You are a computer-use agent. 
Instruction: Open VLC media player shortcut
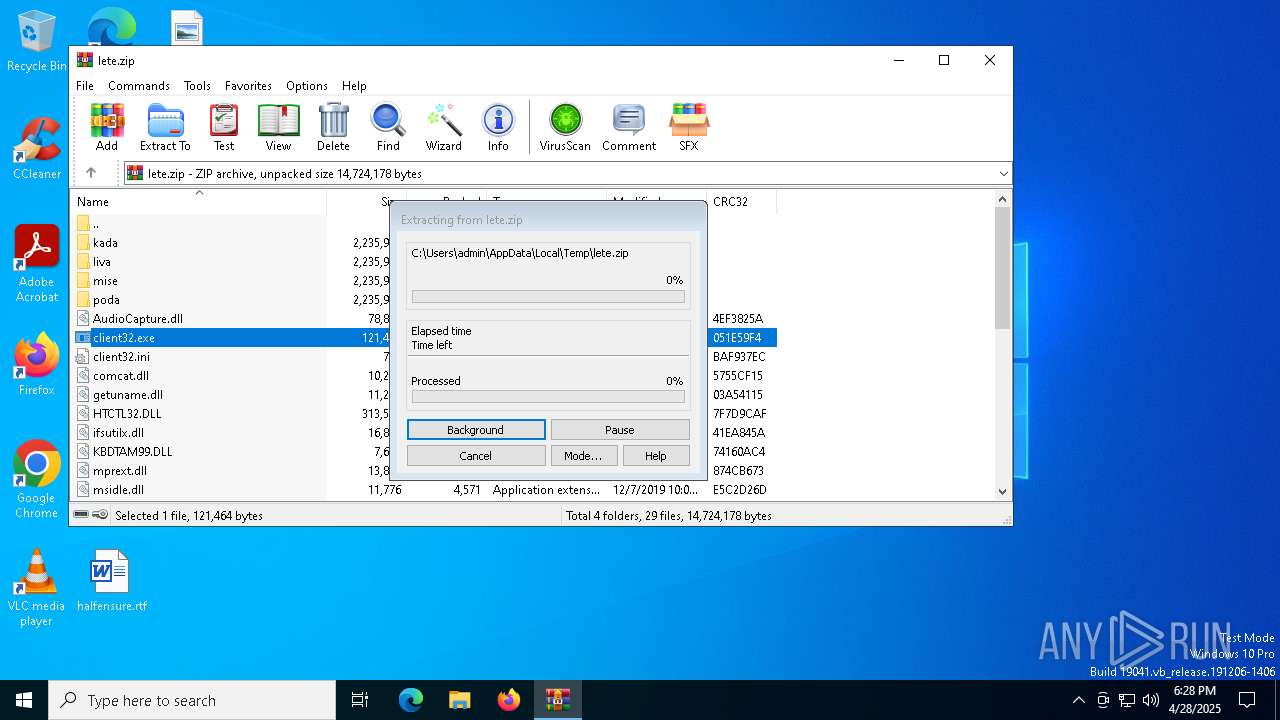click(x=37, y=588)
